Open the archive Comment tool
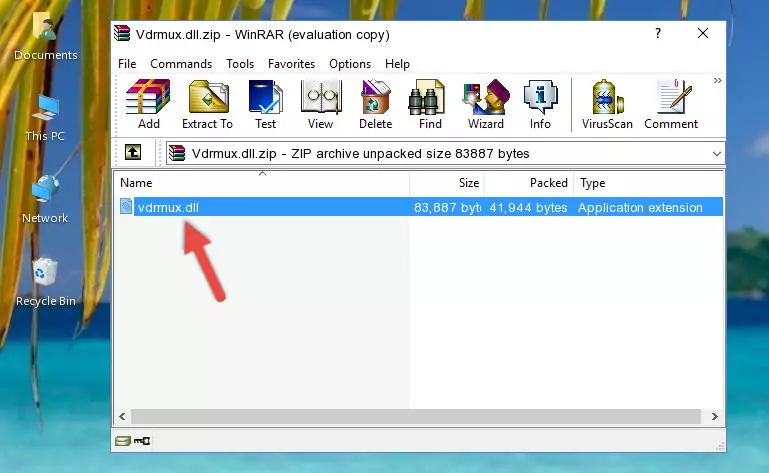The image size is (769, 473). tap(671, 105)
